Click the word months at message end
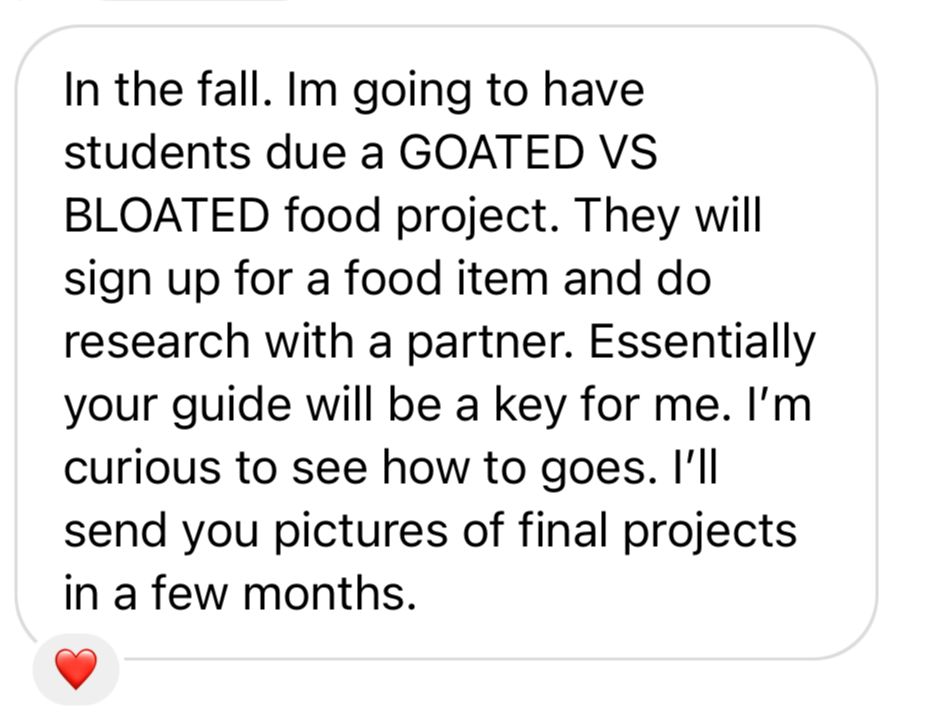926x721 pixels. click(327, 594)
